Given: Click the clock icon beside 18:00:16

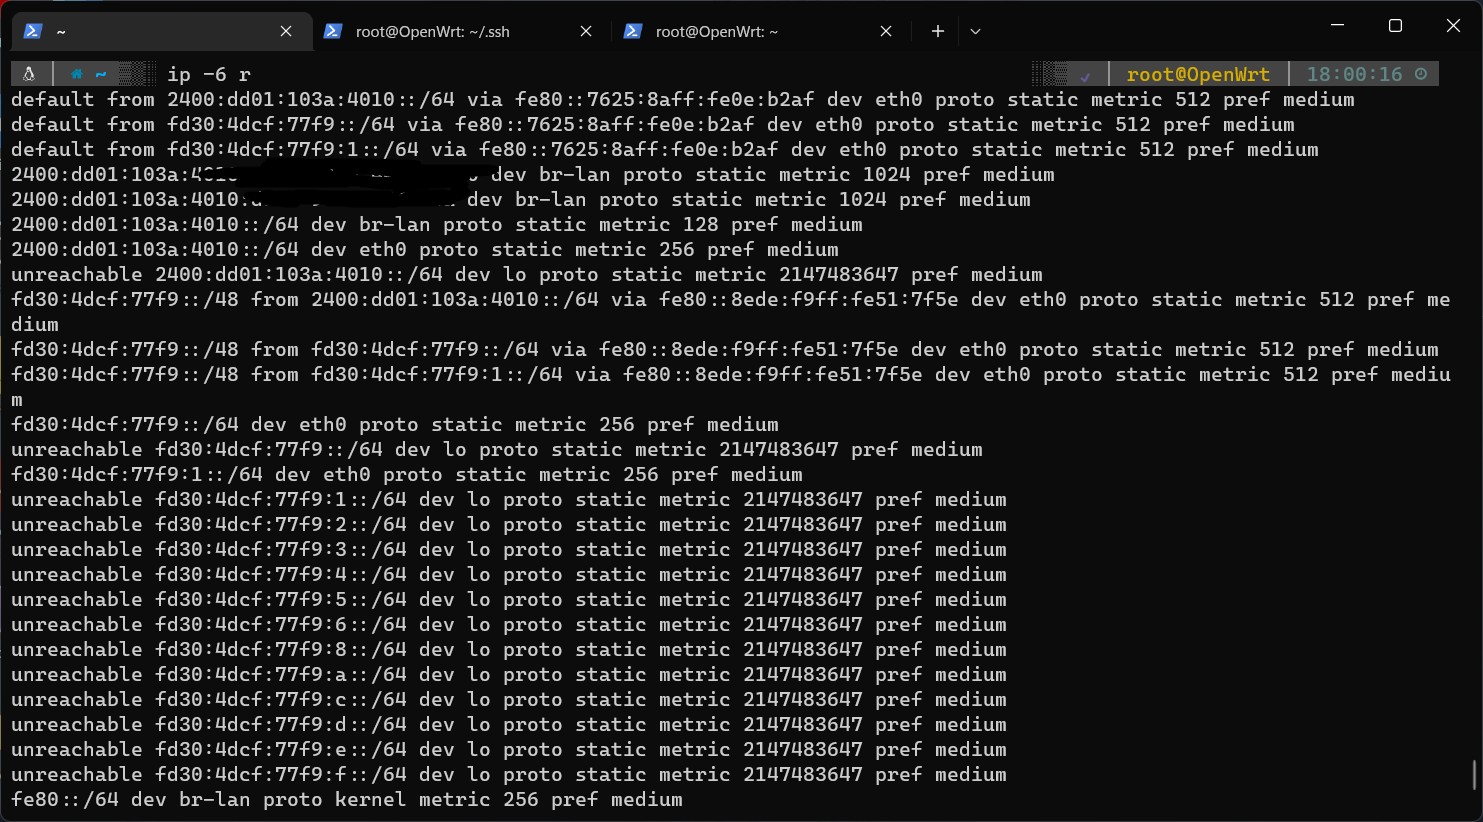Looking at the screenshot, I should click(1421, 74).
